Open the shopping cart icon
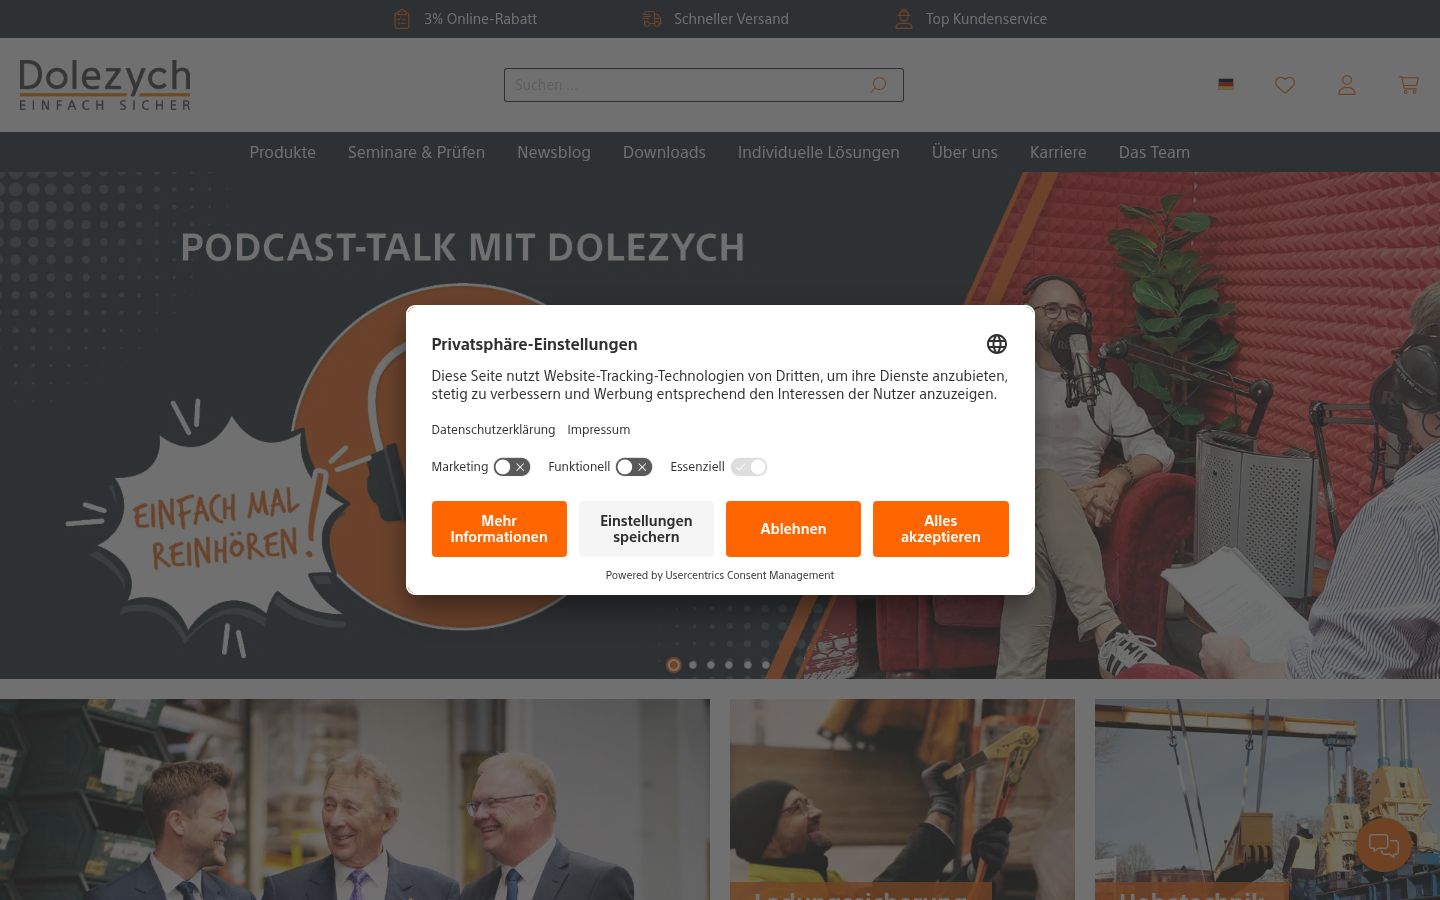Screen dimensions: 1440x900 1409,85
